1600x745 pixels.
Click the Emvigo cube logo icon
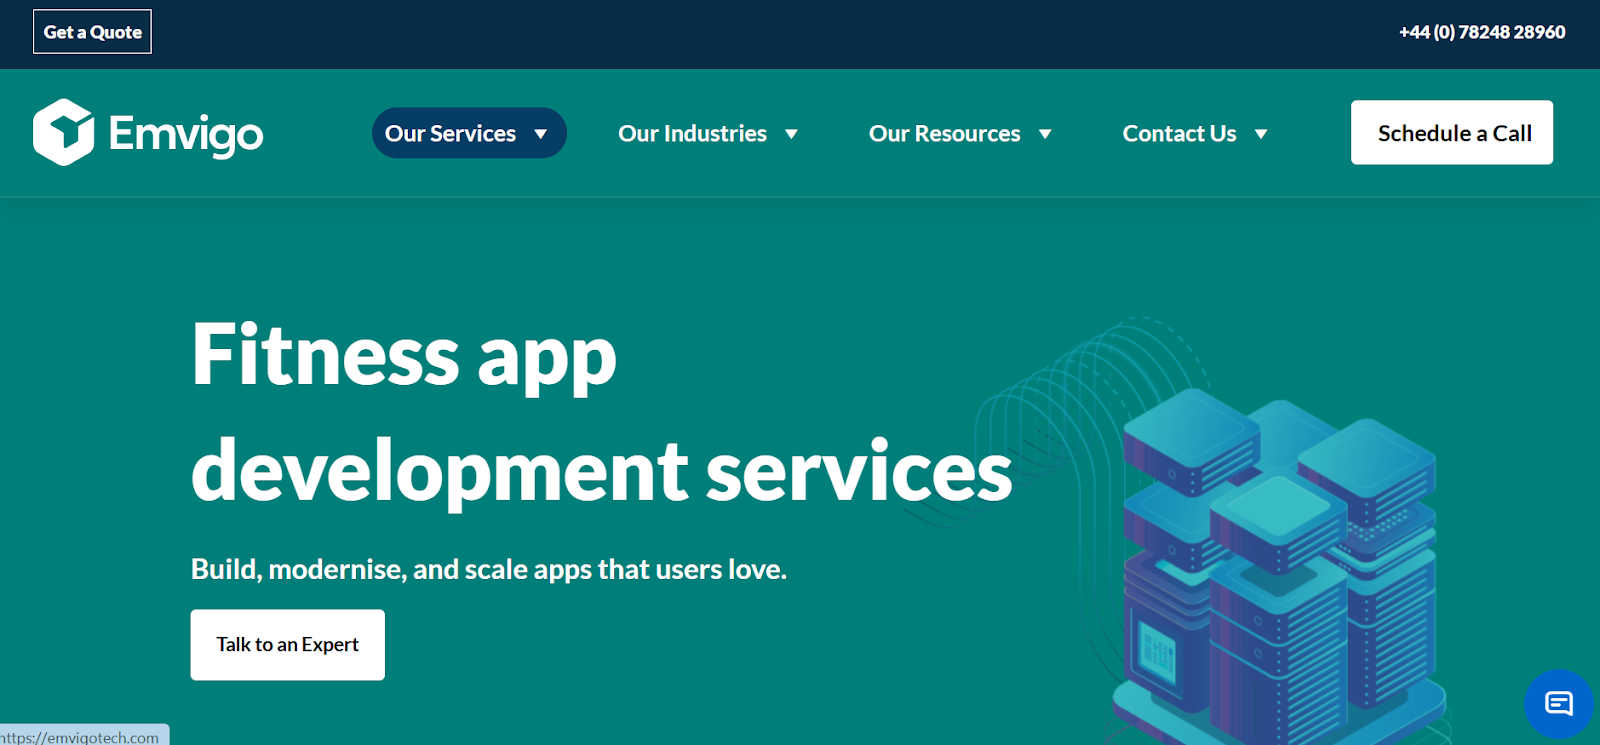(x=63, y=132)
